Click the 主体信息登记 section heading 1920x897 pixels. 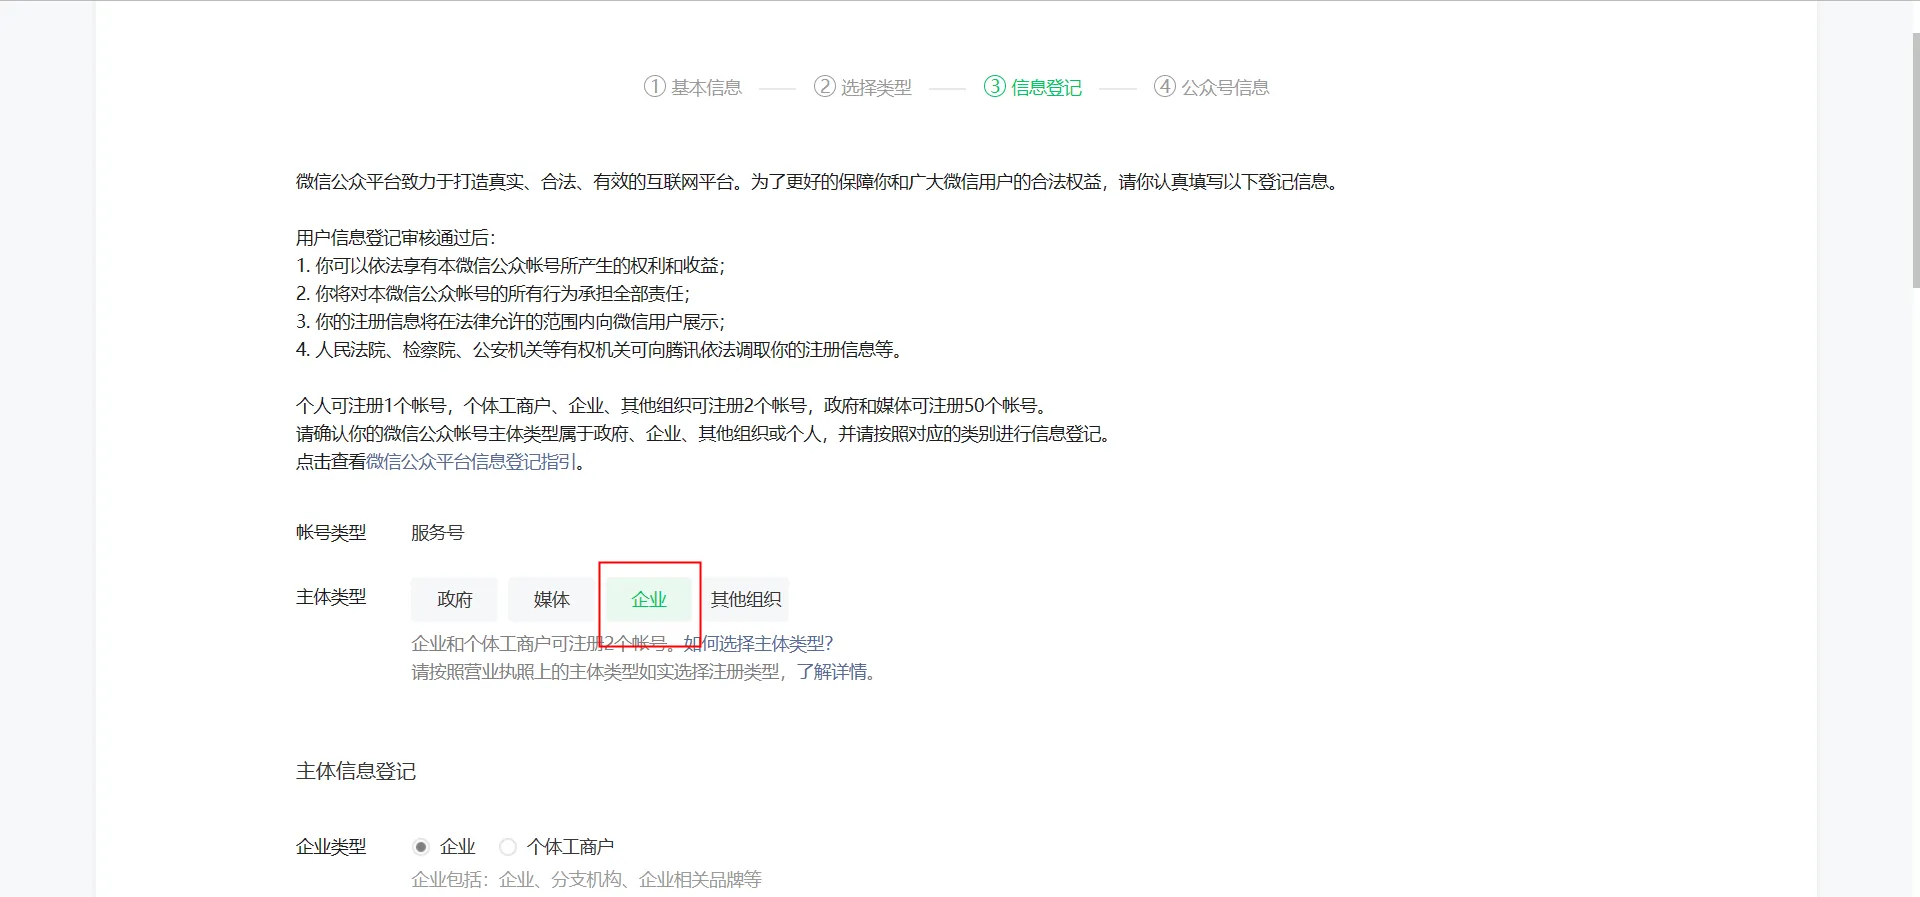pos(356,771)
